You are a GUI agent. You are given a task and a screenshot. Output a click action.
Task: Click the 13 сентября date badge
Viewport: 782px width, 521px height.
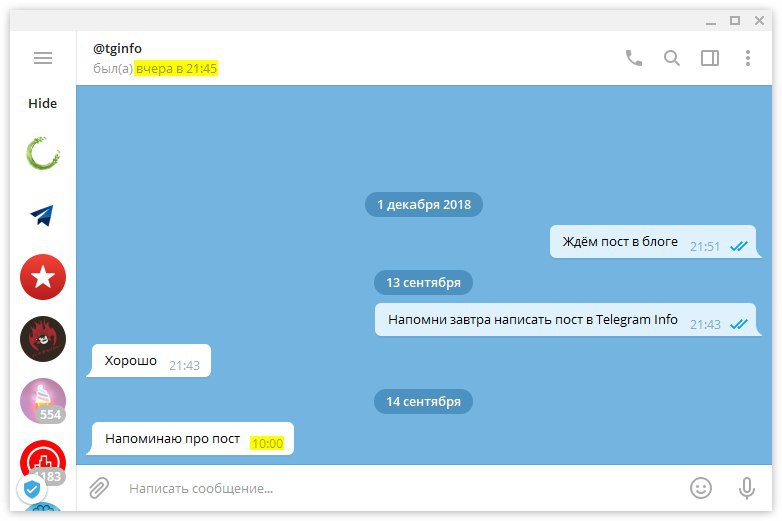point(423,283)
